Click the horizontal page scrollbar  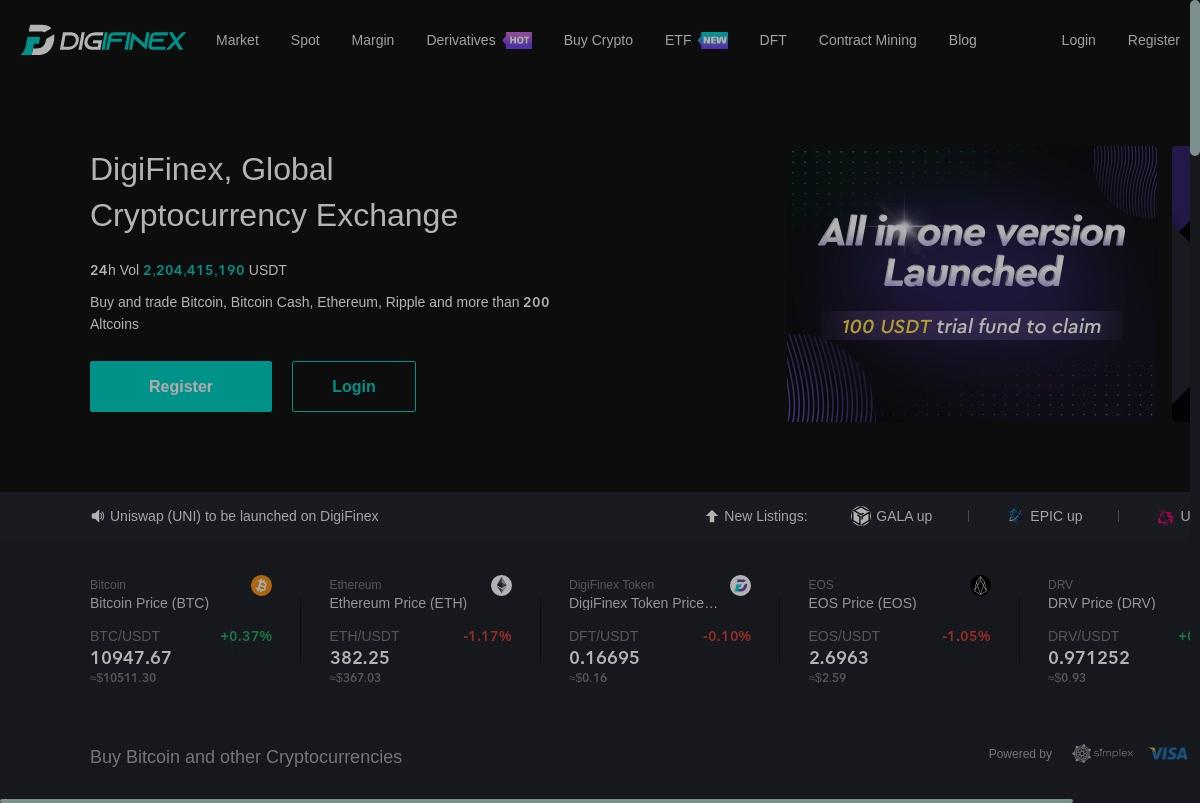pos(537,800)
